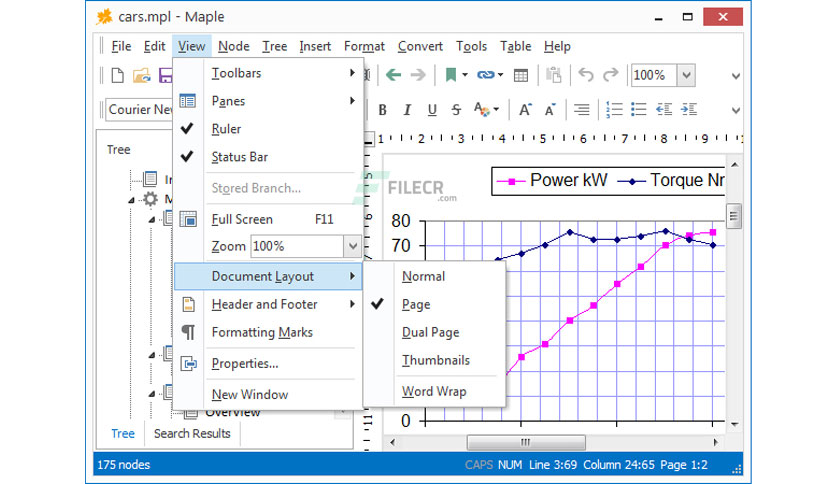Click the Redo icon

[610, 75]
